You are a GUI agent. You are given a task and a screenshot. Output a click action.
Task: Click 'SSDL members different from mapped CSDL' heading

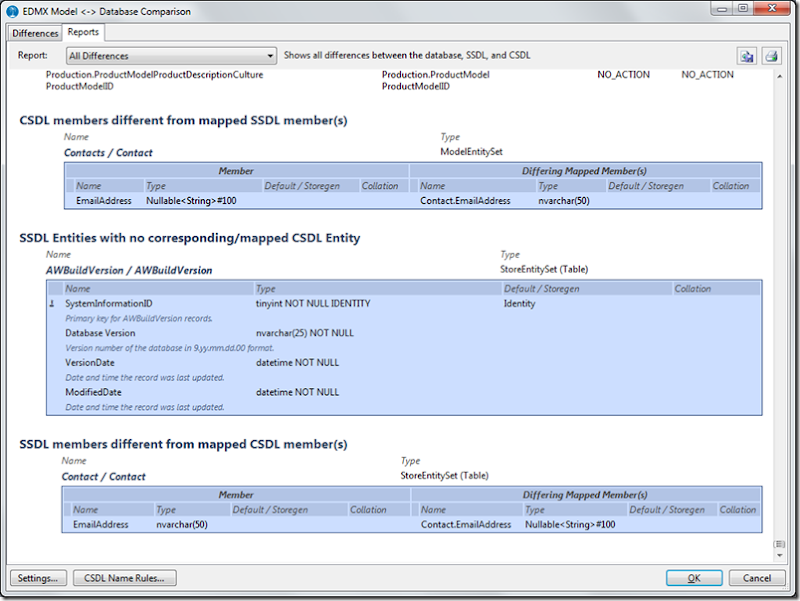[183, 444]
